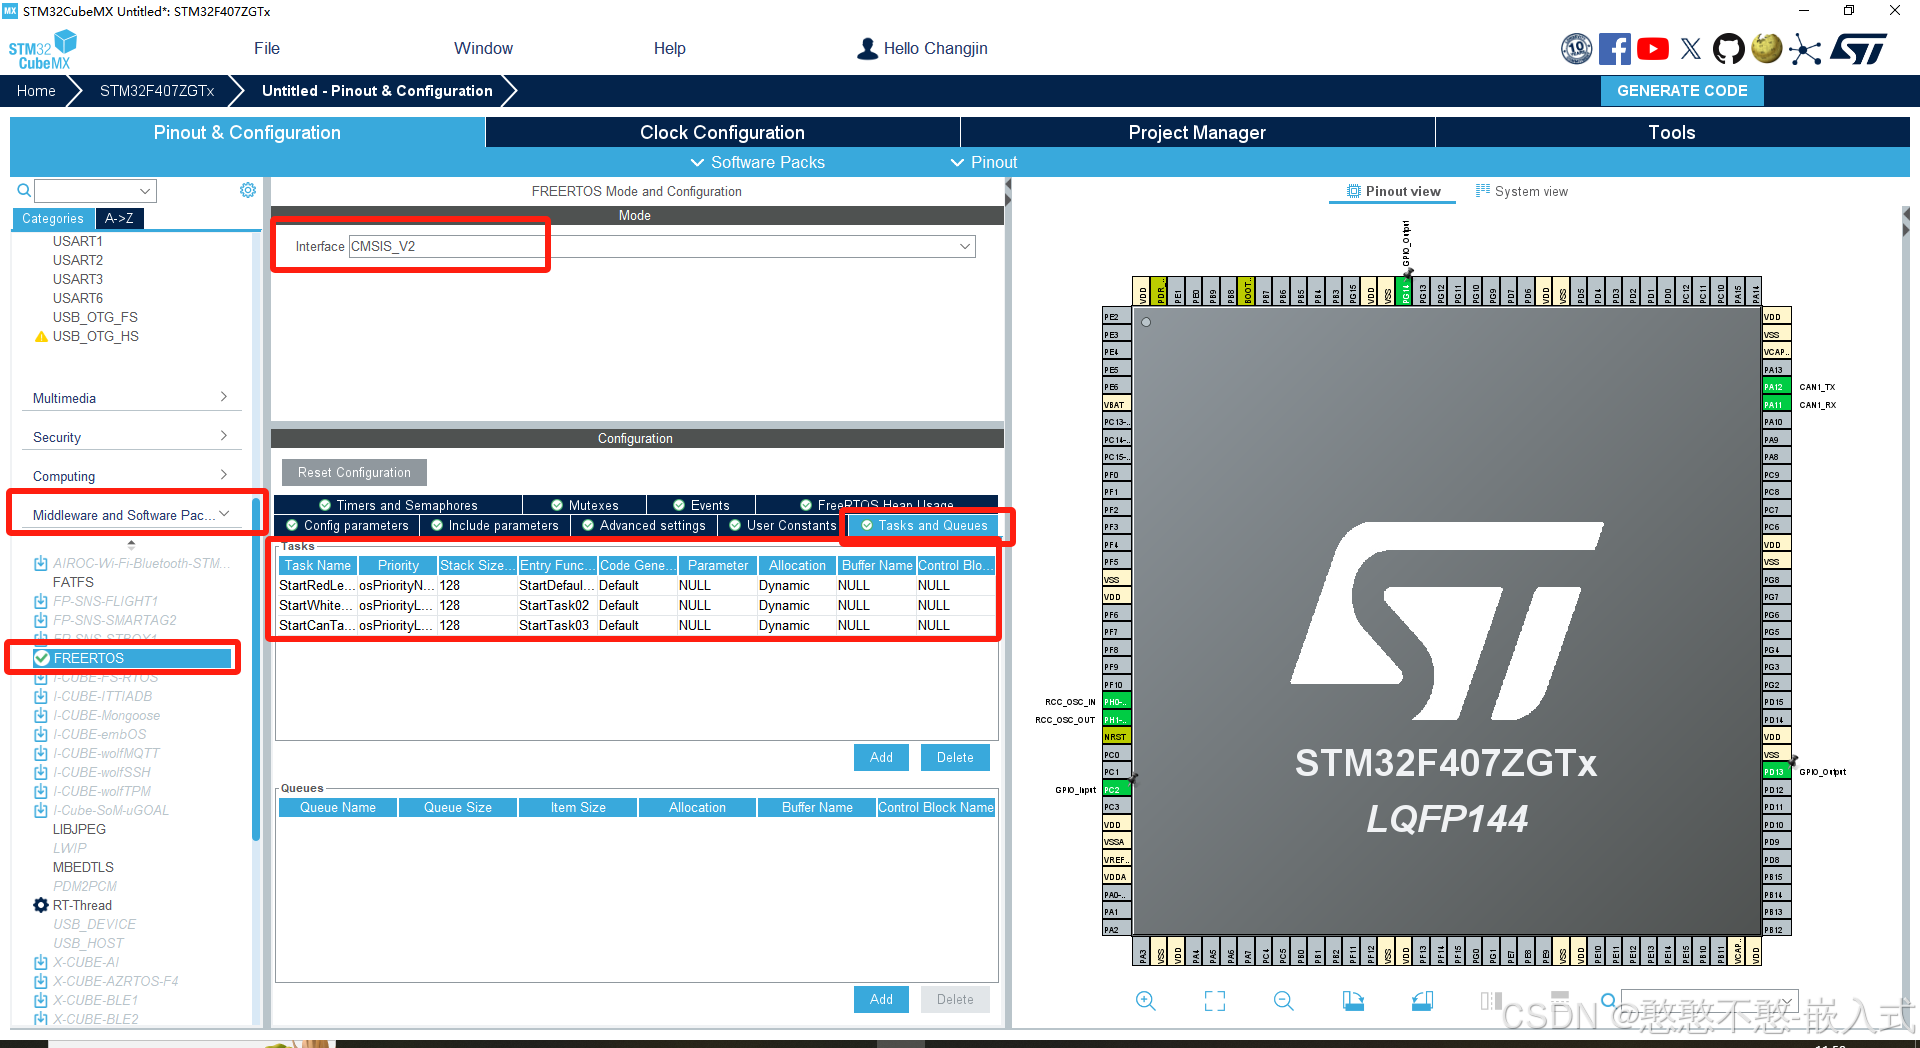Switch to Pinout view
Viewport: 1920px width, 1048px height.
(1393, 191)
